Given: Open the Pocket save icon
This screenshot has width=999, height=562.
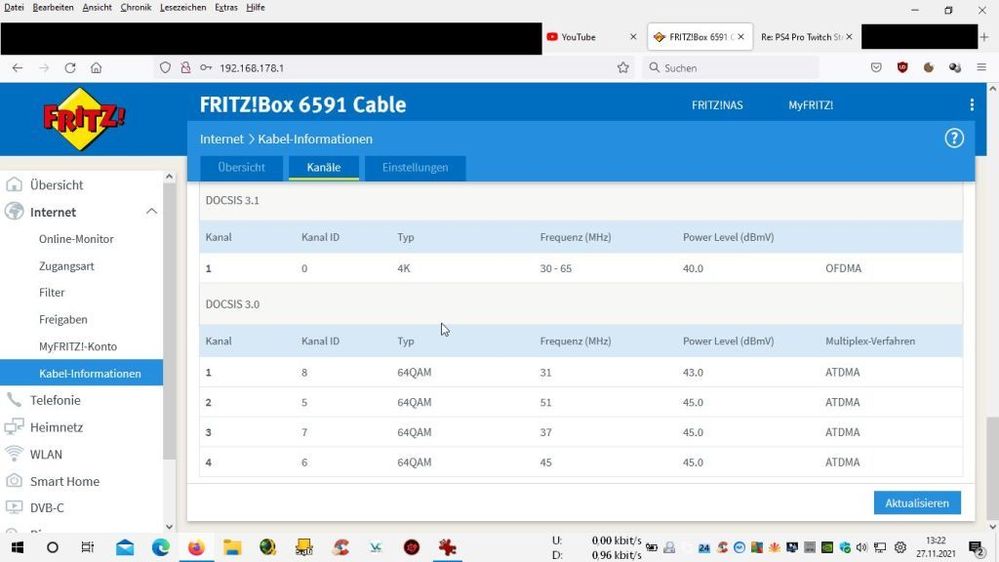Looking at the screenshot, I should click(x=876, y=68).
